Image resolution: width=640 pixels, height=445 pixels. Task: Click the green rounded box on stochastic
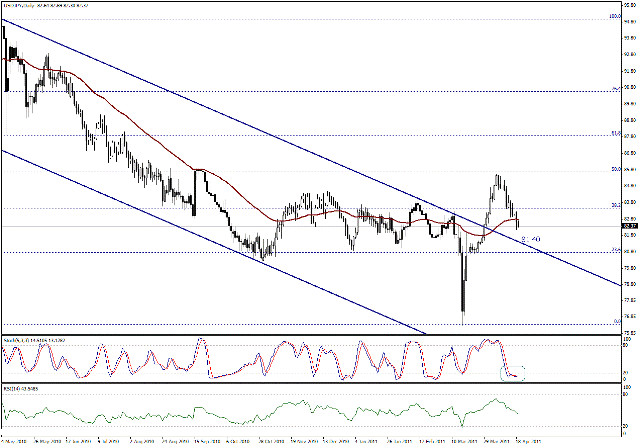pos(512,373)
